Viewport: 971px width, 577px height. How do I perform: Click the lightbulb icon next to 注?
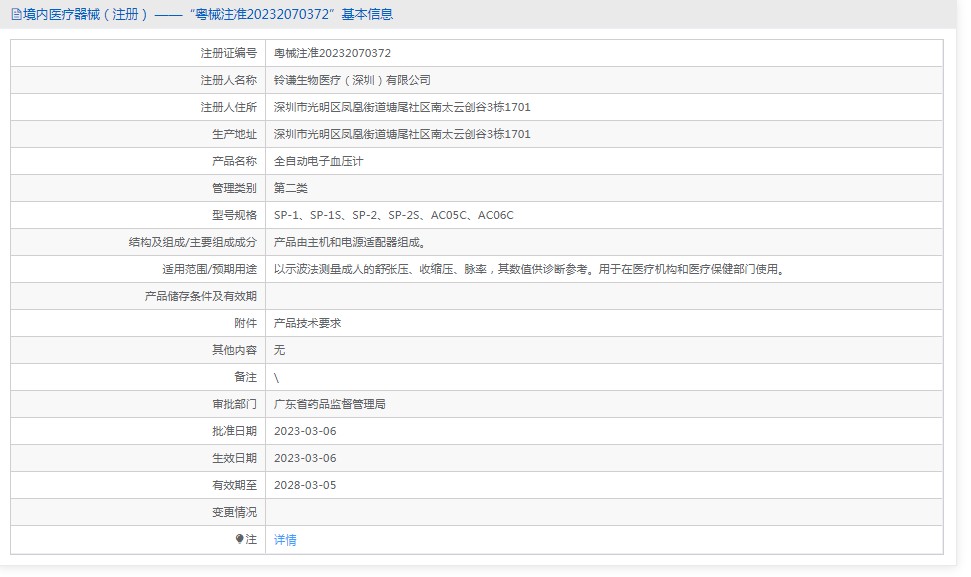(x=240, y=539)
